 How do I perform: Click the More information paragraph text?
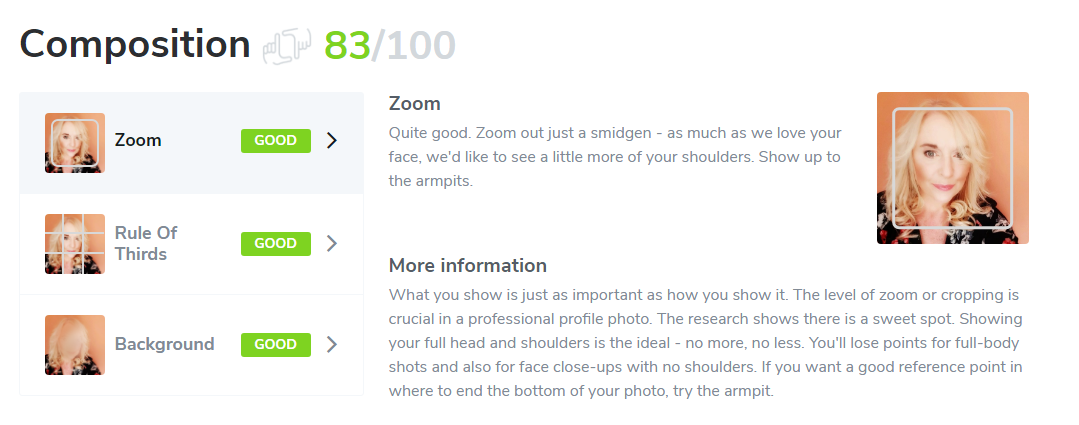(x=705, y=343)
